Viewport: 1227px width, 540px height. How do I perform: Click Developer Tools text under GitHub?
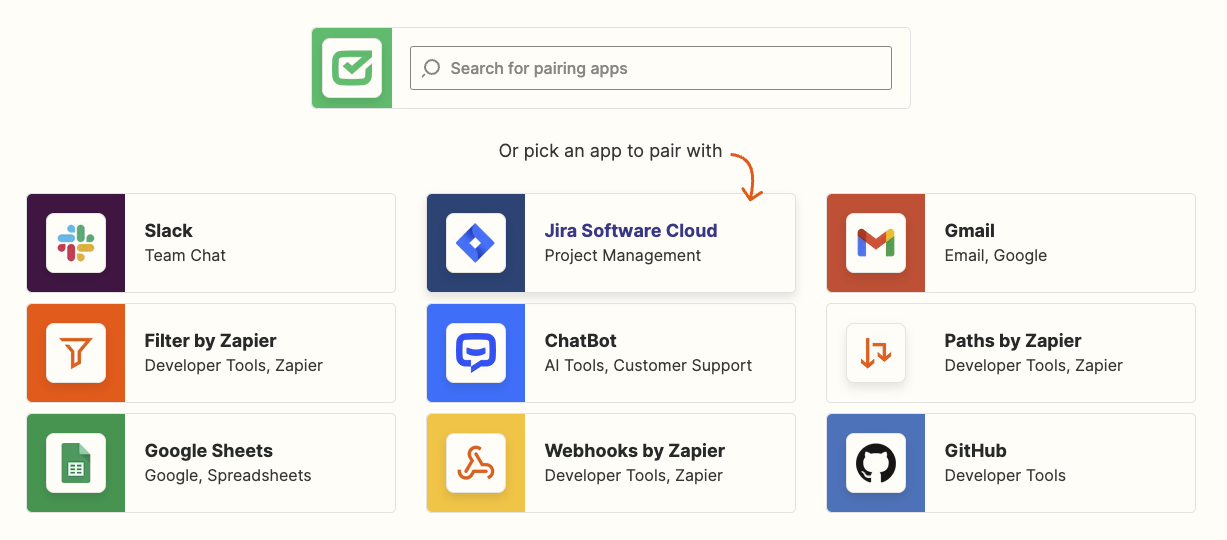tap(1005, 476)
